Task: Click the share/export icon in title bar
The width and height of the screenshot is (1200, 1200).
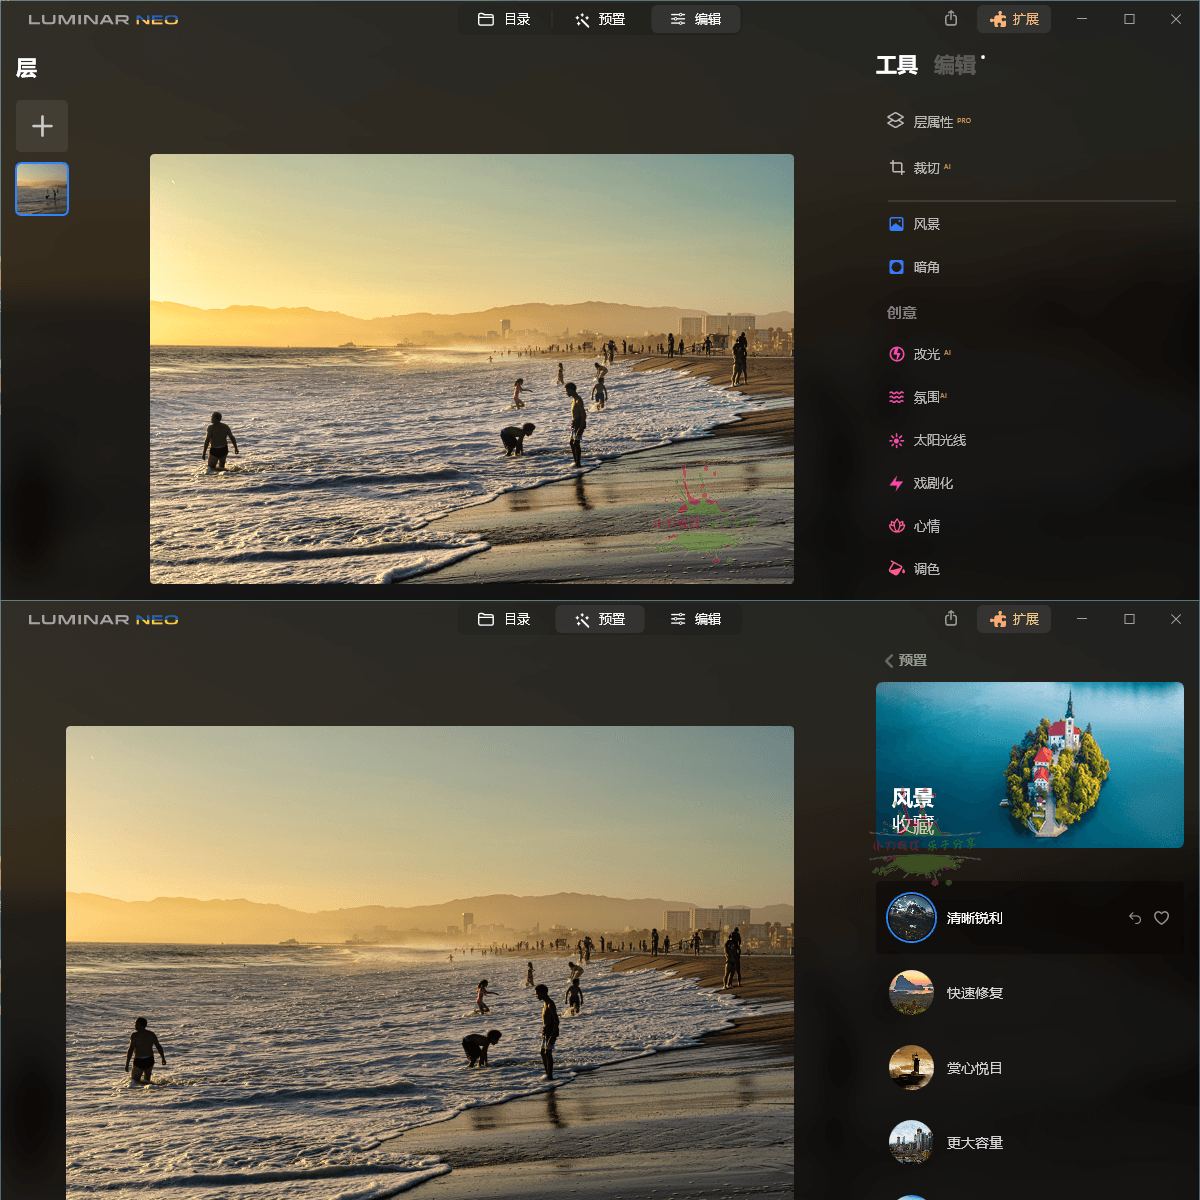Action: (950, 19)
